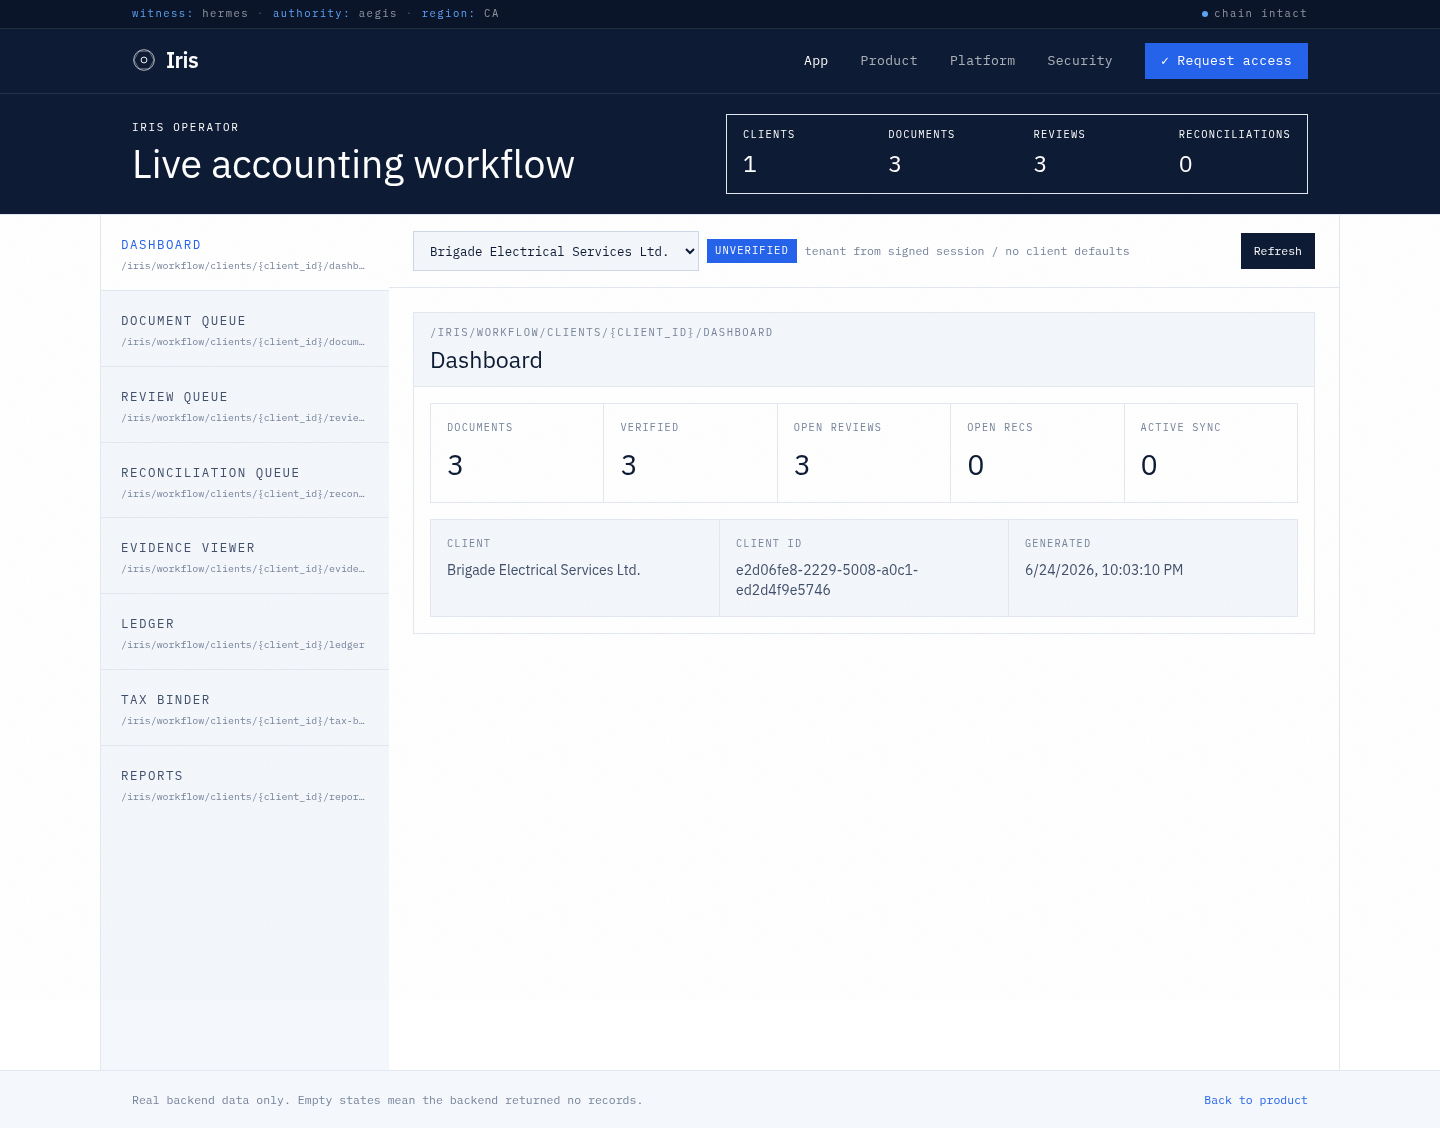Screen dimensions: 1440x1128
Task: Click the Active Sync stat card
Action: tap(1211, 453)
